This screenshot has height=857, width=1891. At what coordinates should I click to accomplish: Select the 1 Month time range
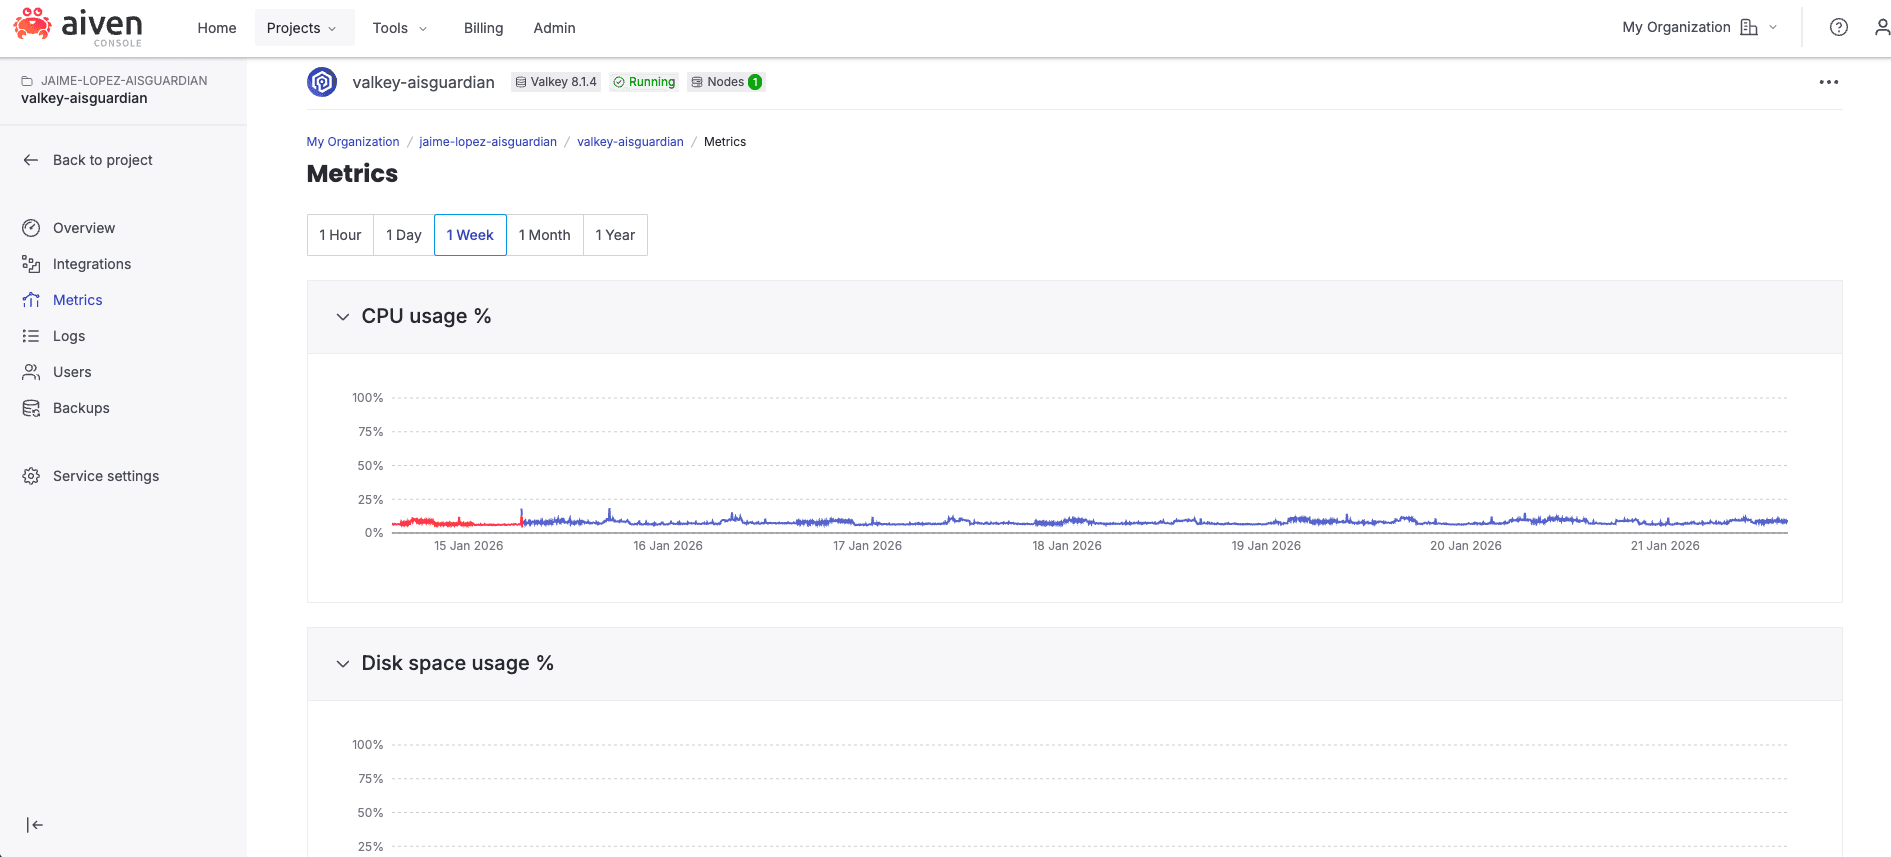point(545,235)
